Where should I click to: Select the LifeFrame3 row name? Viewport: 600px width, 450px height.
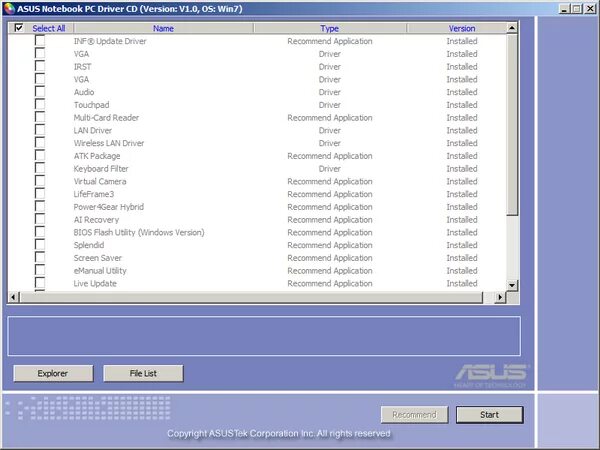[94, 194]
